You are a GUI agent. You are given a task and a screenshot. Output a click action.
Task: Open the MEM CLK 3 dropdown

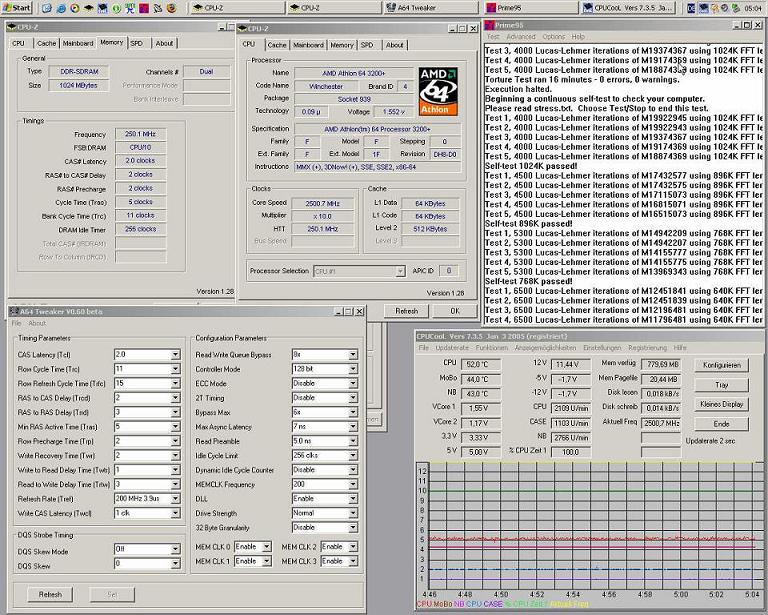[353, 561]
